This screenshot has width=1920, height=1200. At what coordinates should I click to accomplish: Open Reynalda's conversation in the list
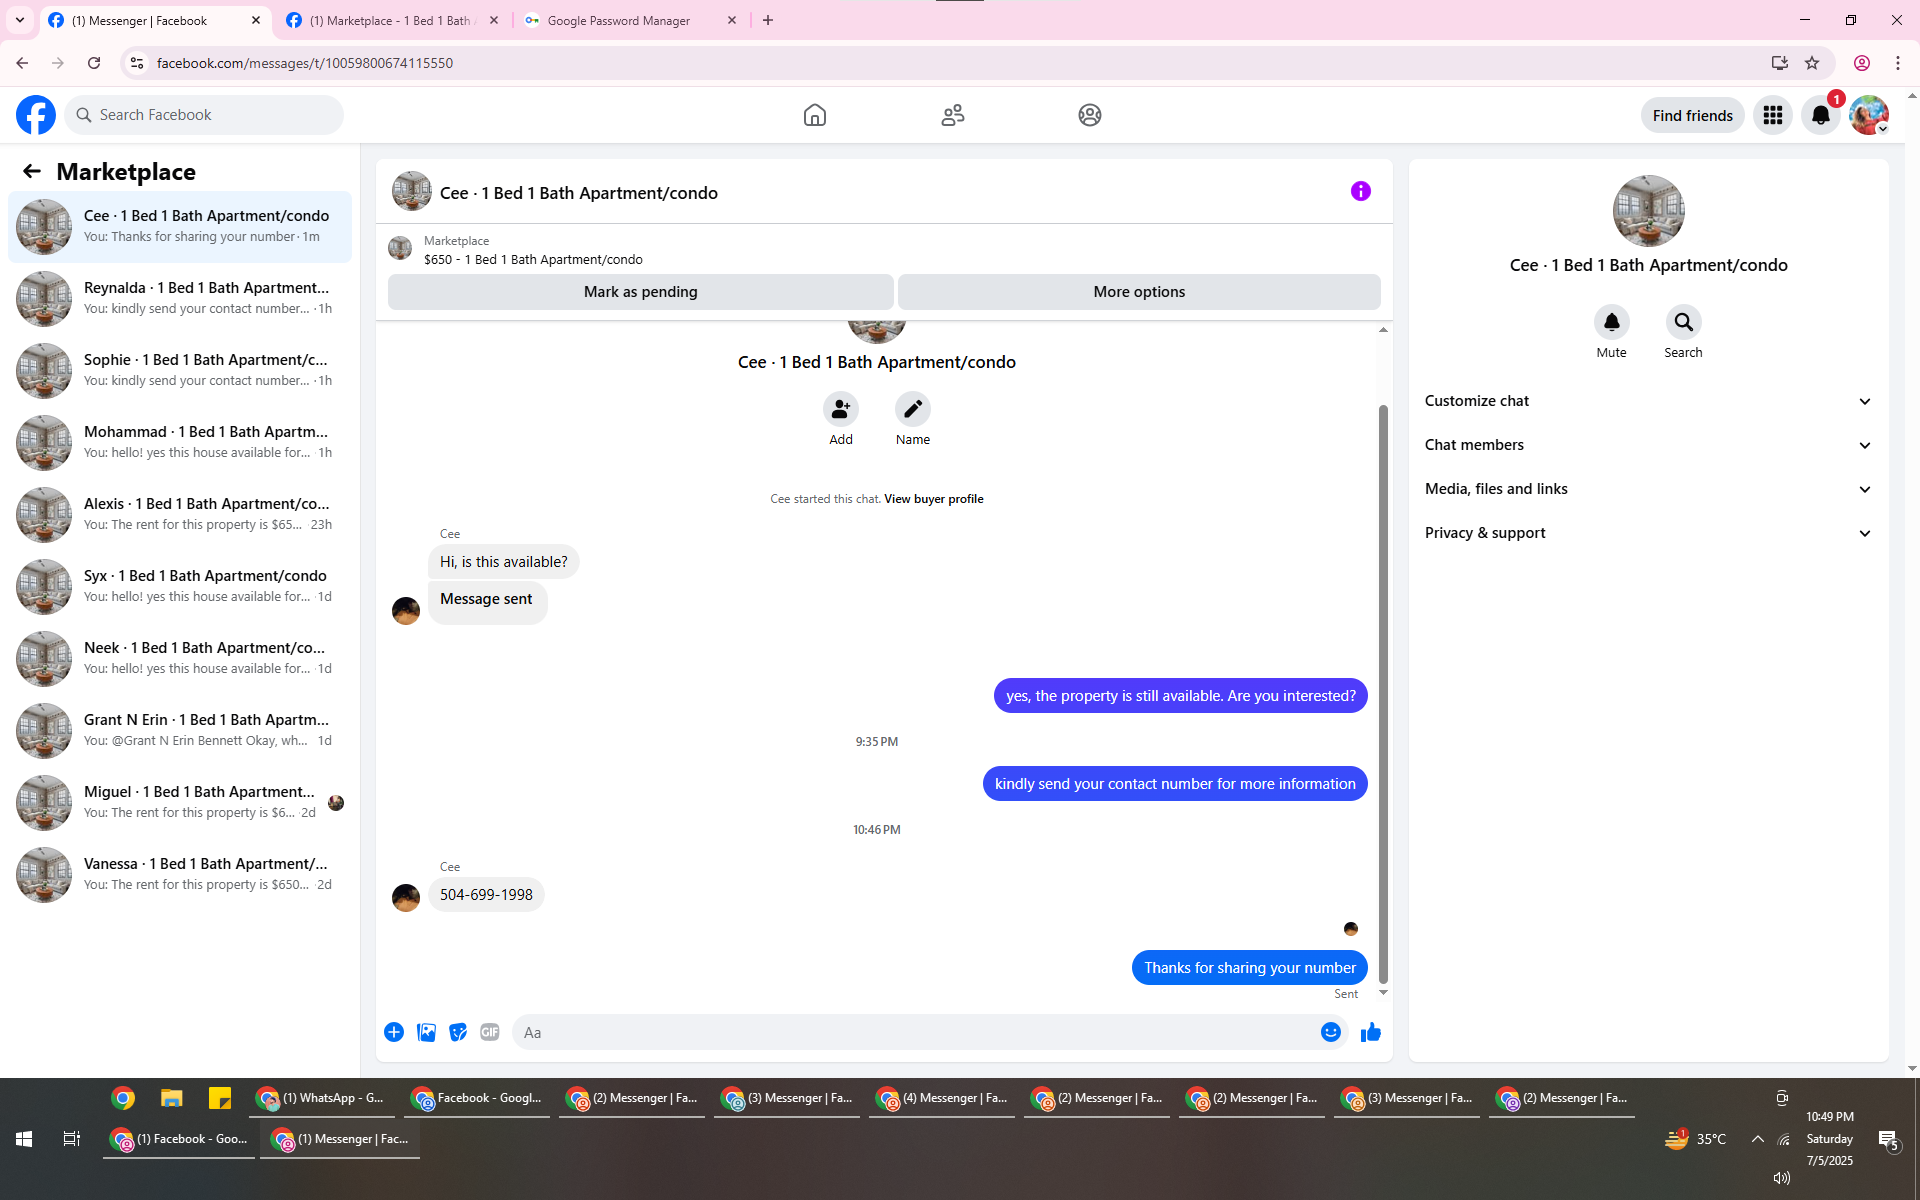[x=180, y=298]
